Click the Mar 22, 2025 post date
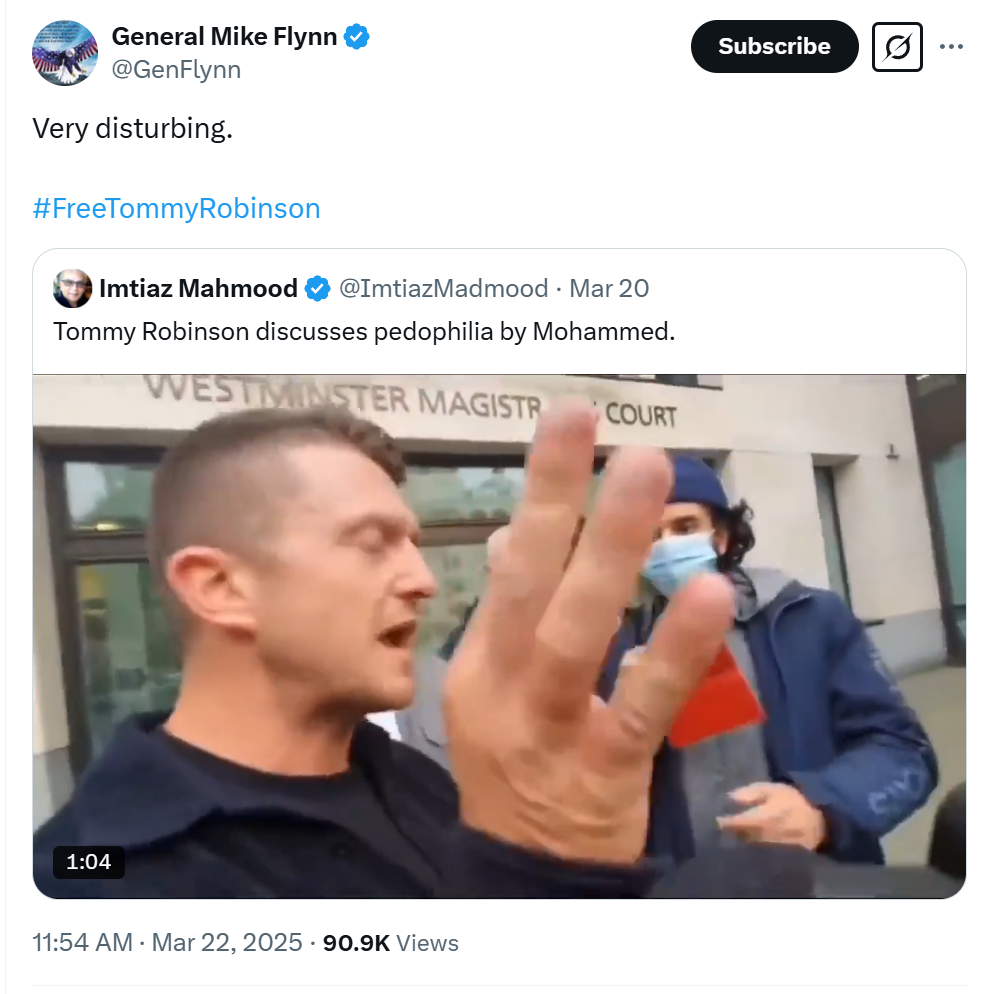 [x=227, y=942]
